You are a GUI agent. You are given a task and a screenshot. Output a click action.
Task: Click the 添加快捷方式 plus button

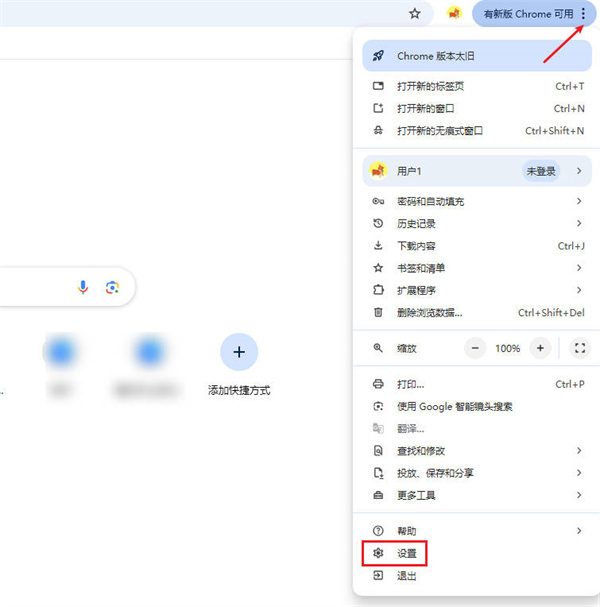coord(239,352)
